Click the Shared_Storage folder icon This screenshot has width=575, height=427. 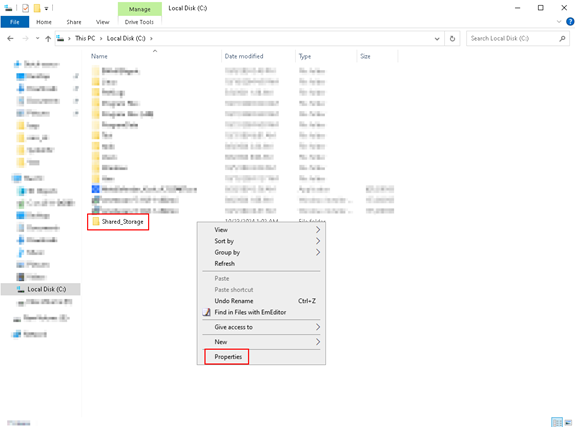[x=96, y=221]
